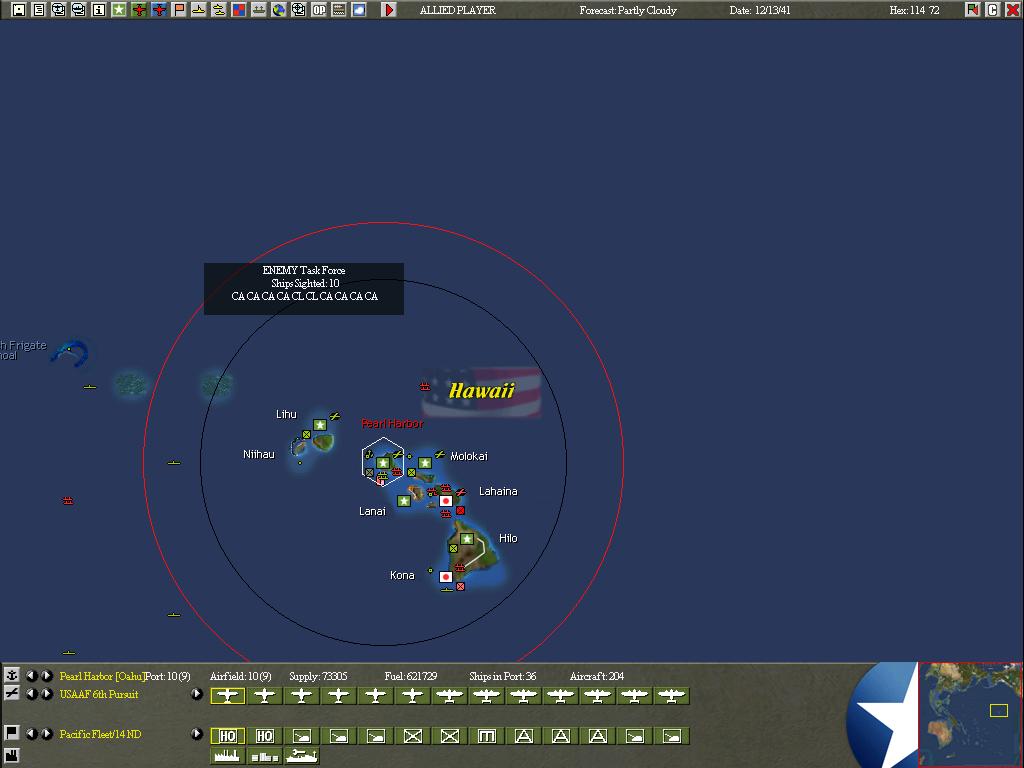1024x768 pixels.
Task: Click the small buildings icon in third row
Action: (x=264, y=756)
